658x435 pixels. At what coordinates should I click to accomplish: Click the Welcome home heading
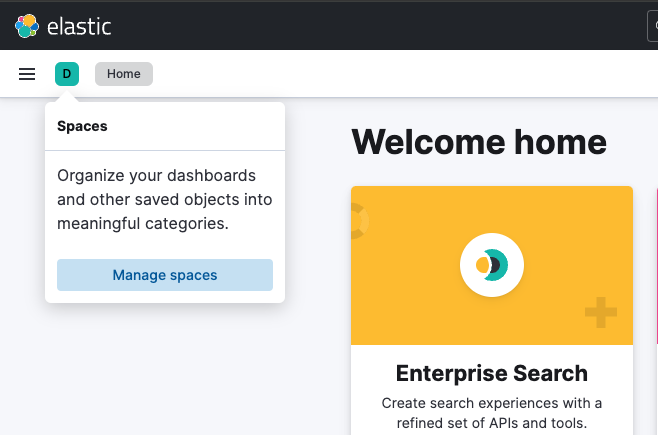pyautogui.click(x=479, y=142)
